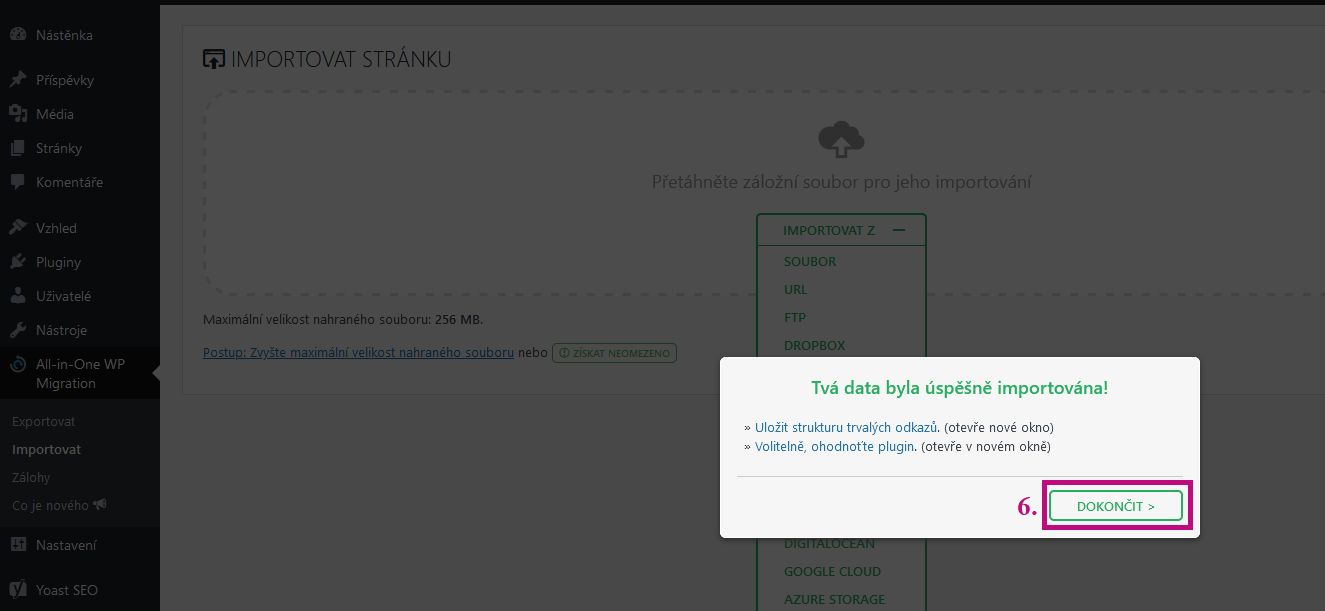Open Uložit strukturu trvalých odkazů link
Viewport: 1325px width, 611px height.
click(x=847, y=427)
